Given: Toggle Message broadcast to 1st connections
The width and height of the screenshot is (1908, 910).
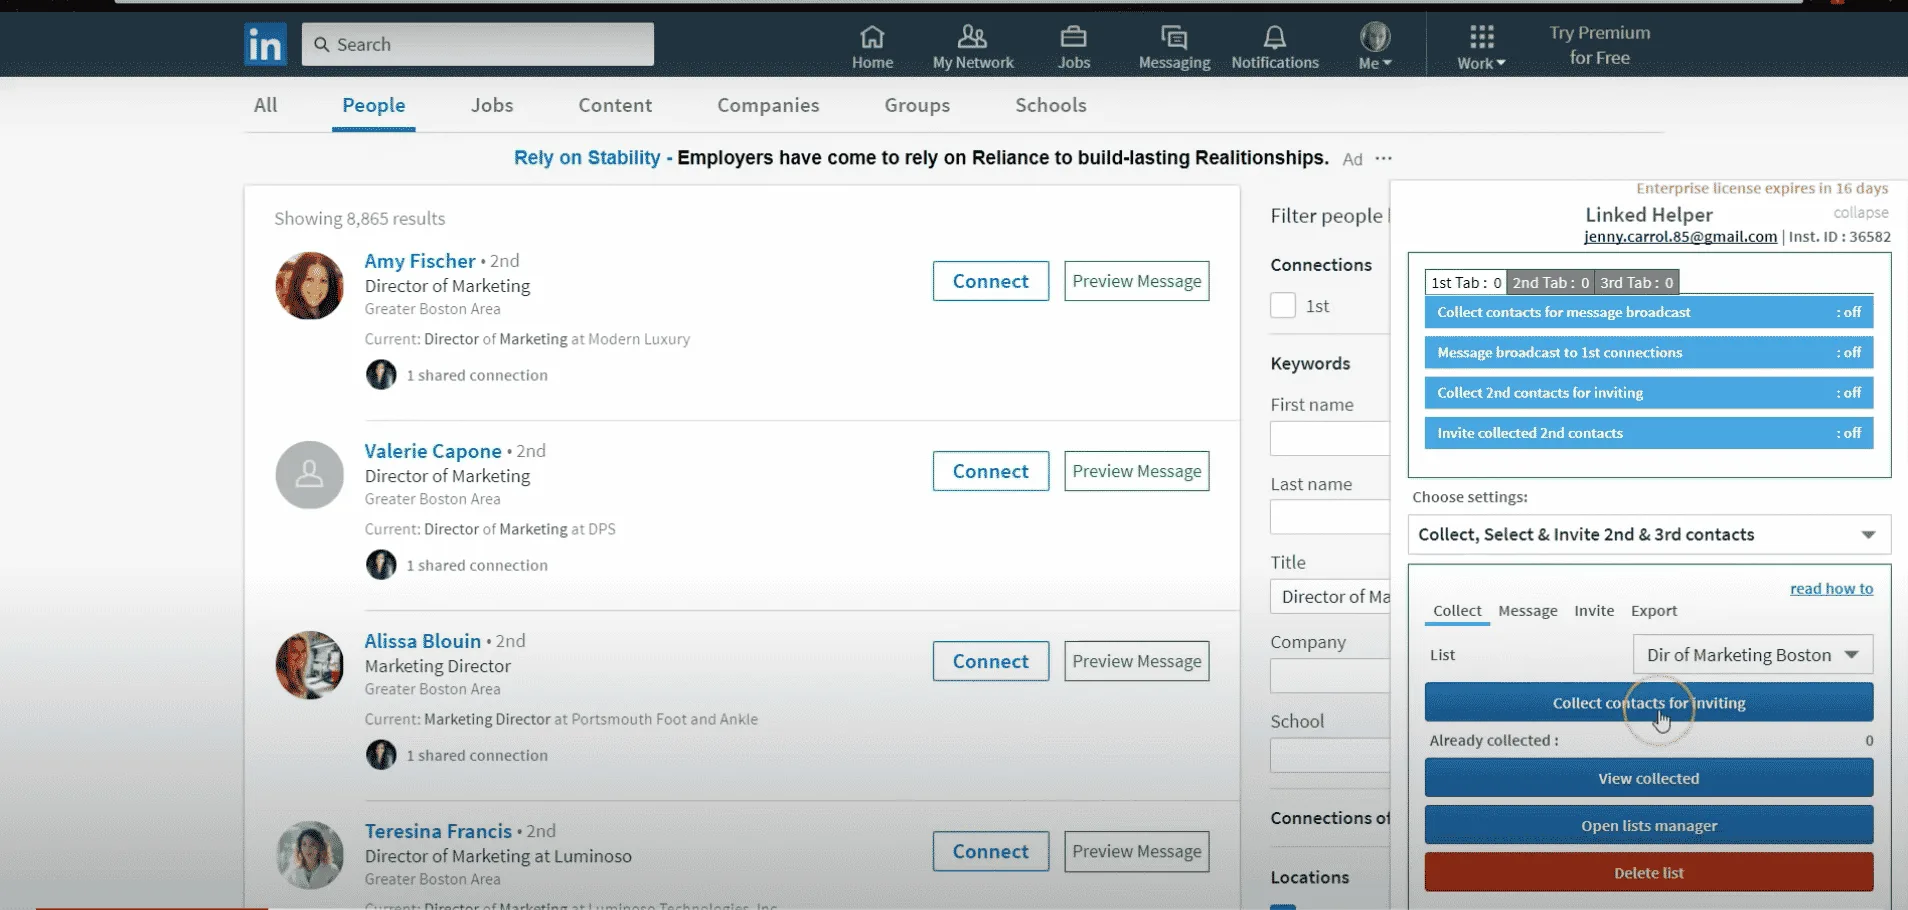Looking at the screenshot, I should pos(1648,352).
